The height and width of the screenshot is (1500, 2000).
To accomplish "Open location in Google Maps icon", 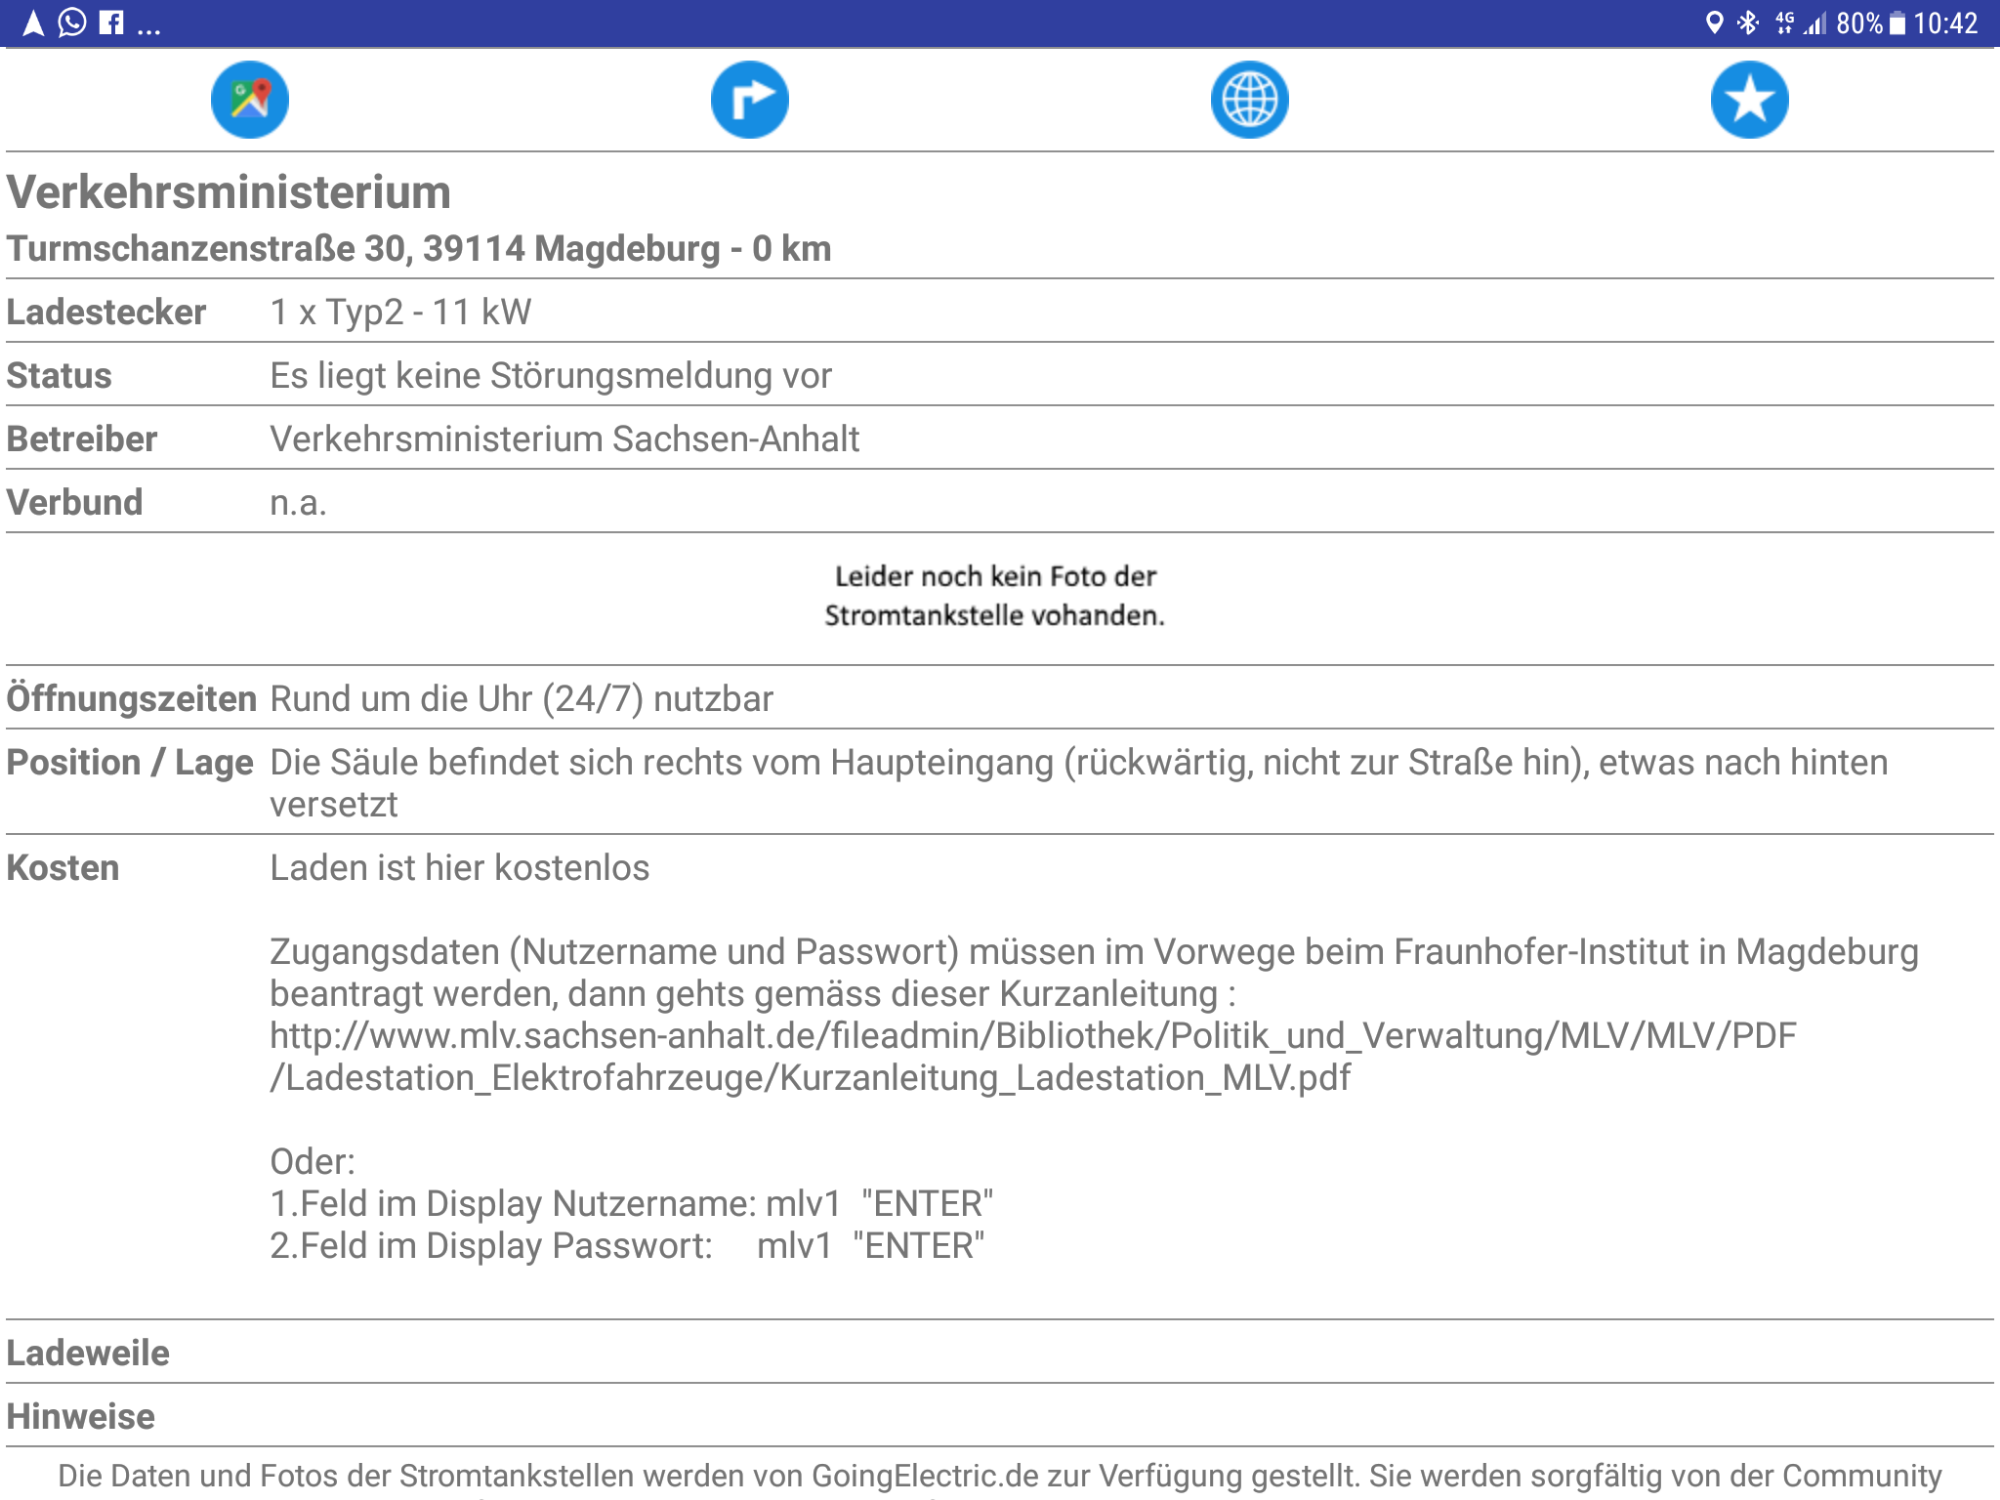I will (250, 100).
